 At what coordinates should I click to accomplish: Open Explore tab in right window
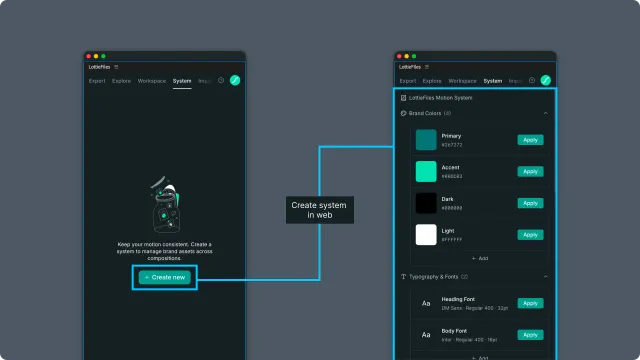coord(432,81)
